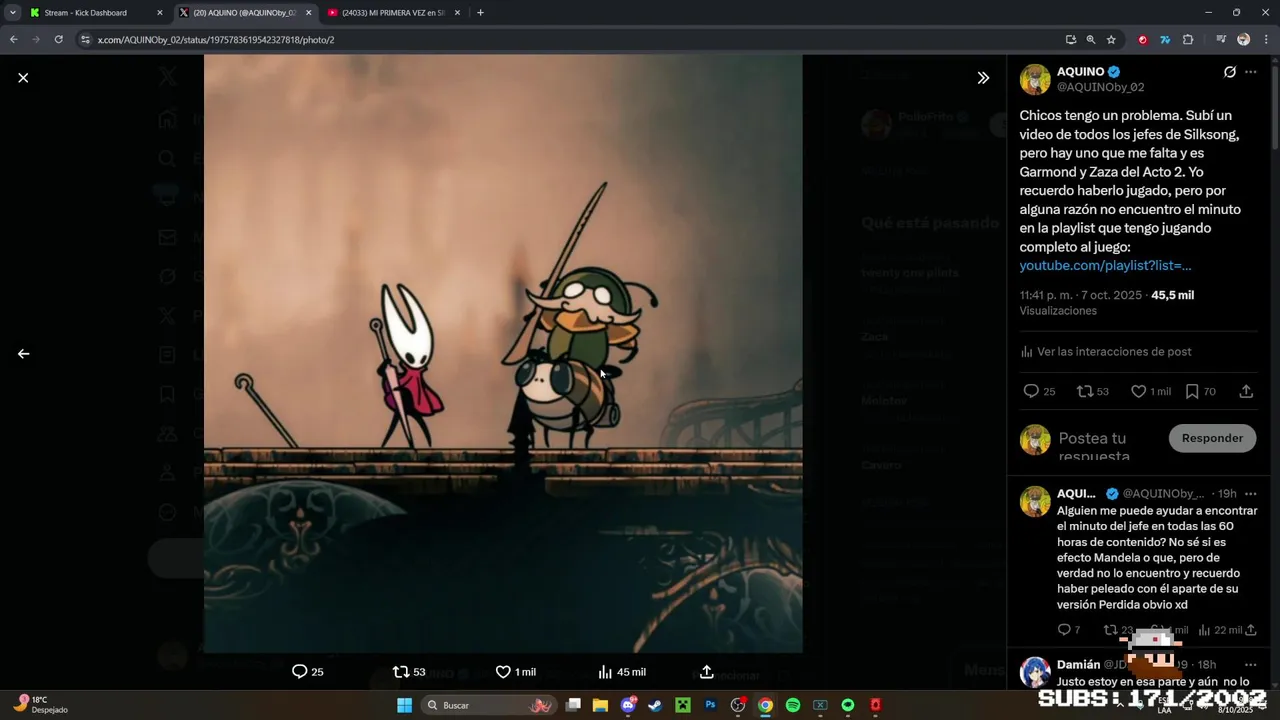Open the more options menu on main tweet

tap(1251, 72)
